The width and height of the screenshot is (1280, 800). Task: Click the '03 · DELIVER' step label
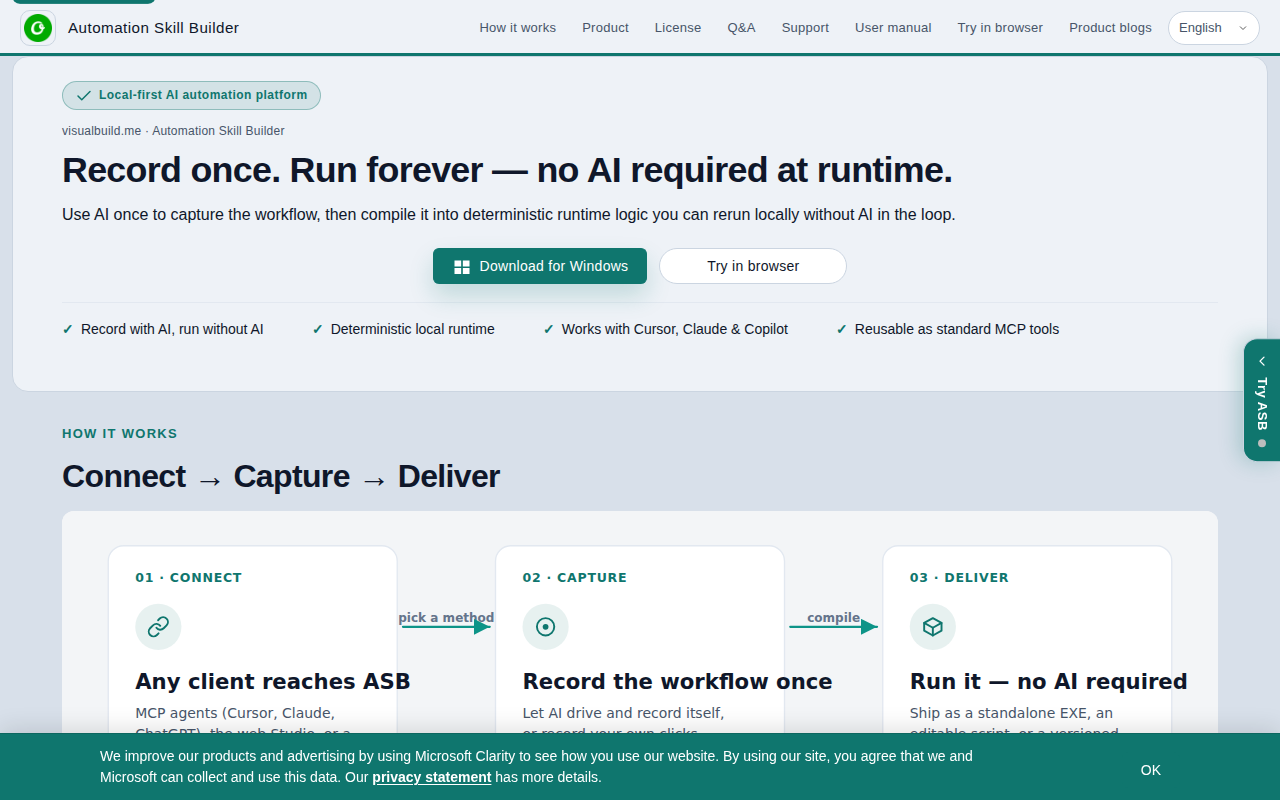coord(959,578)
